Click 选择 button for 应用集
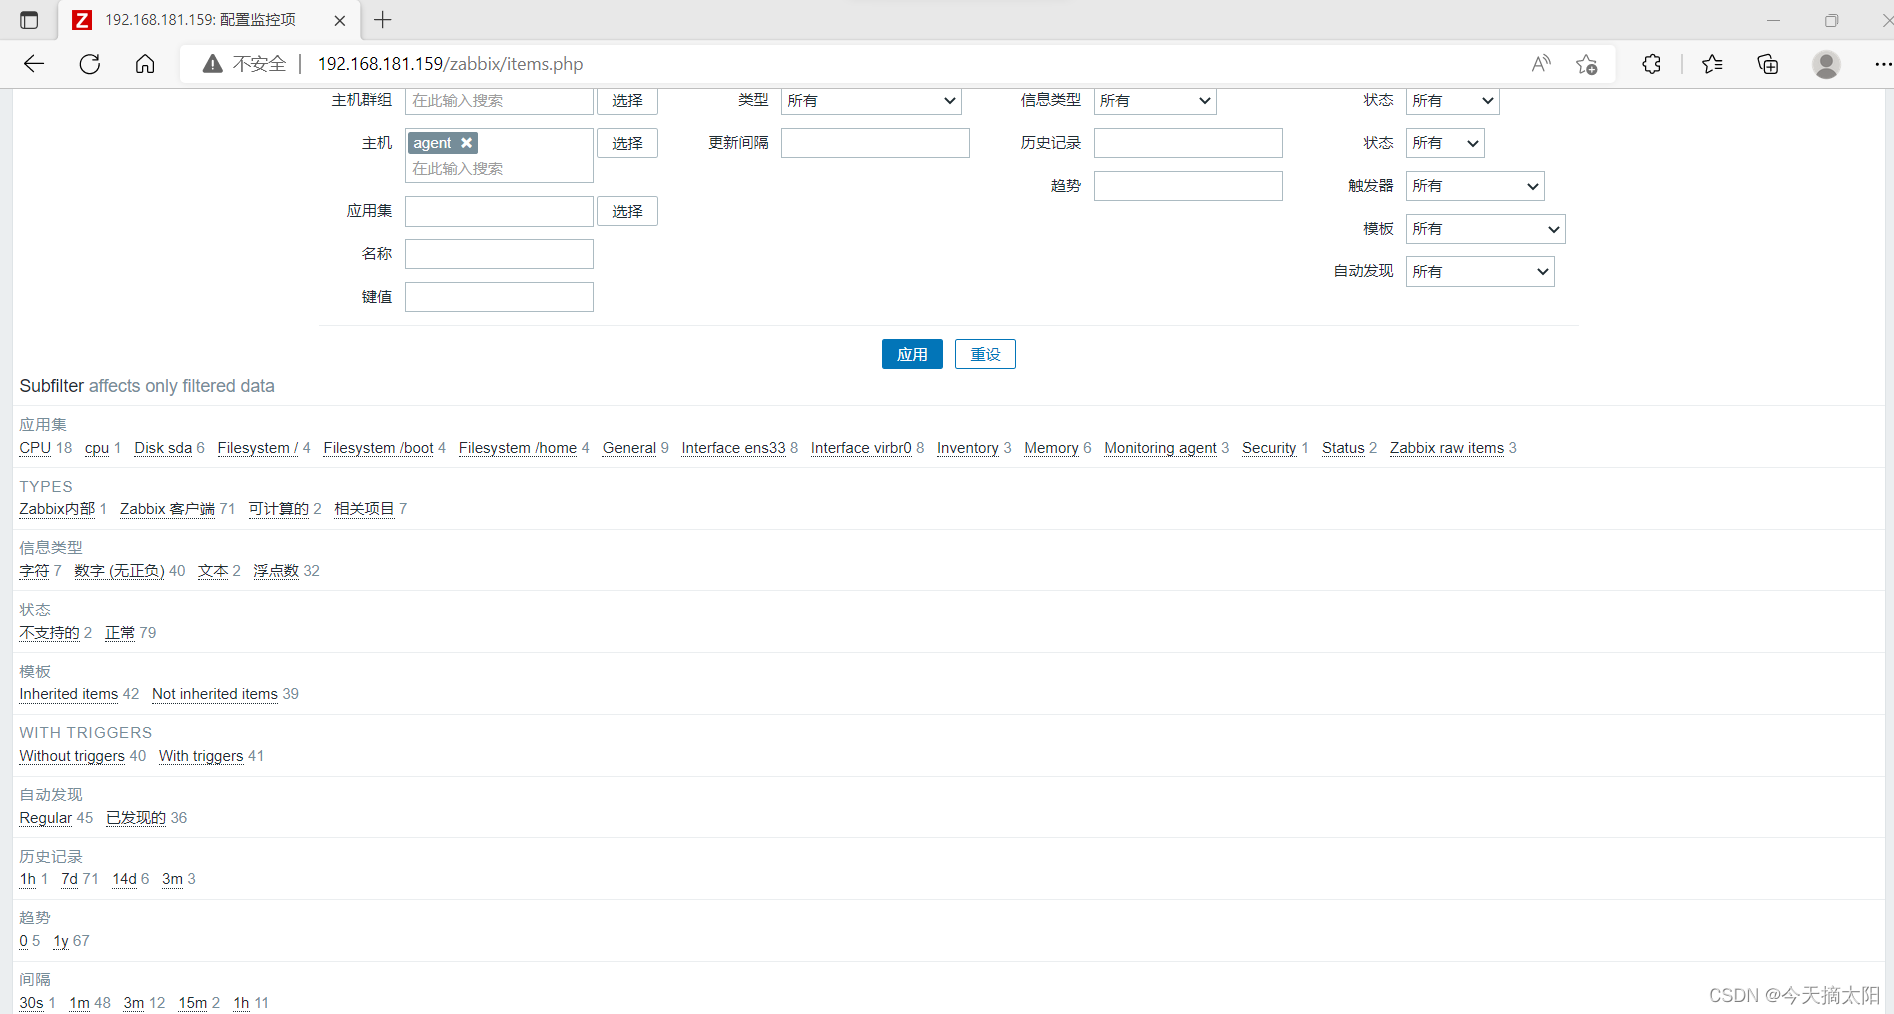This screenshot has height=1014, width=1894. pyautogui.click(x=628, y=211)
